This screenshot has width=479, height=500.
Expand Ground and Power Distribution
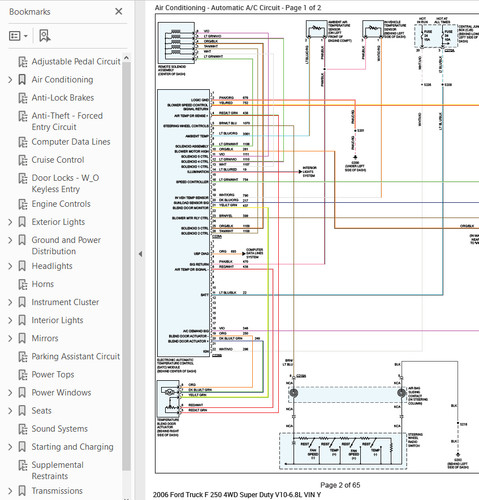10,240
